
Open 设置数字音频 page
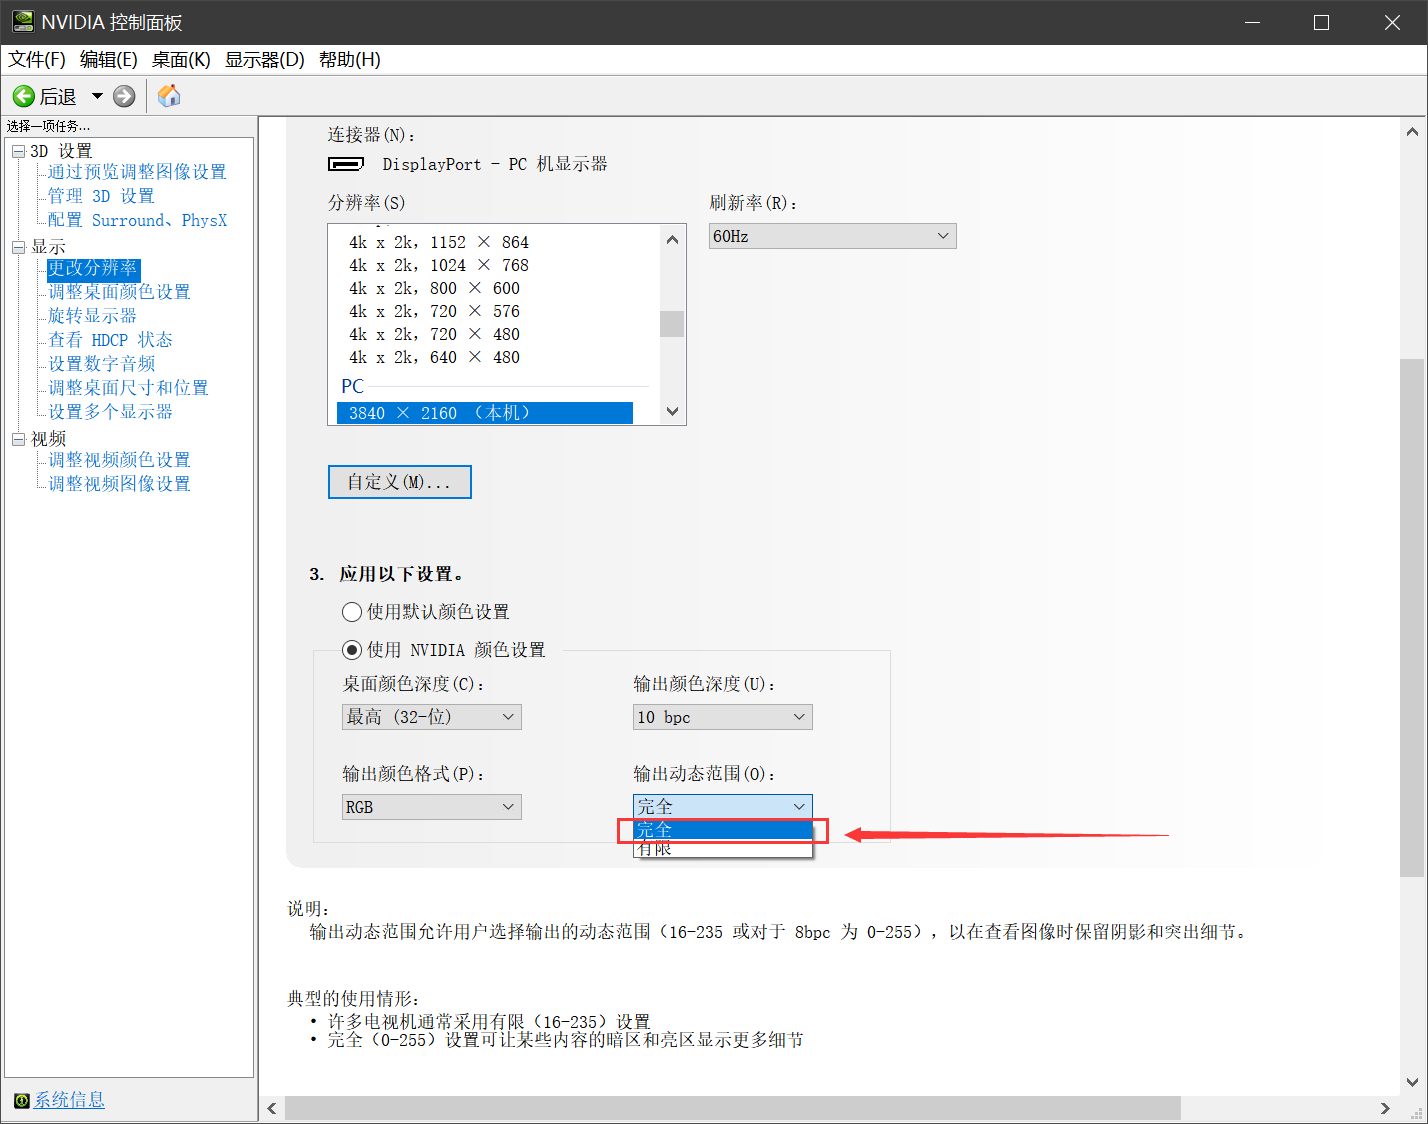coord(101,364)
